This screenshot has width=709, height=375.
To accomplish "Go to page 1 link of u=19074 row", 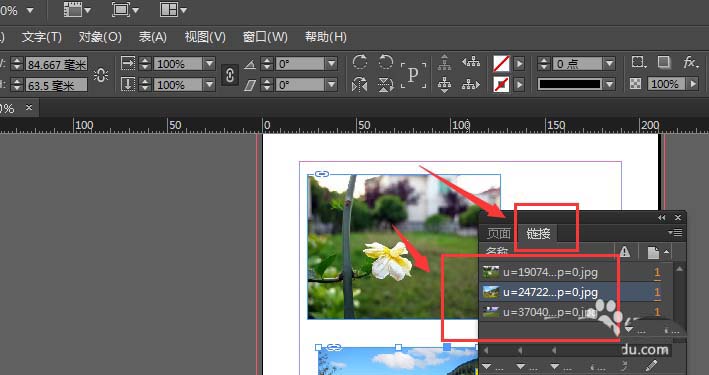I will click(657, 273).
